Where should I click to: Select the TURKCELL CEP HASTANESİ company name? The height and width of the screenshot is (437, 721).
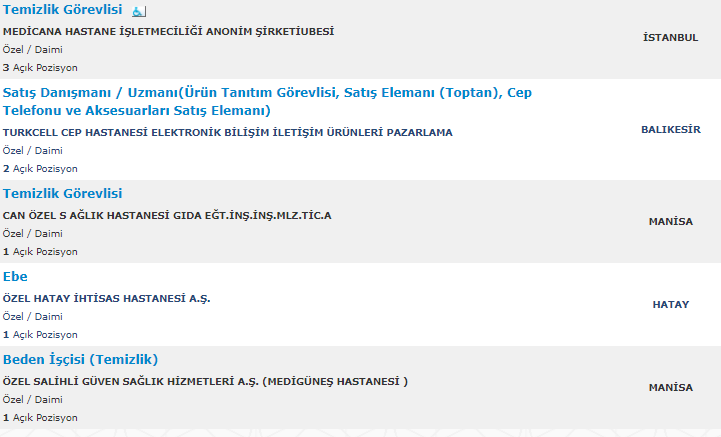tap(228, 132)
